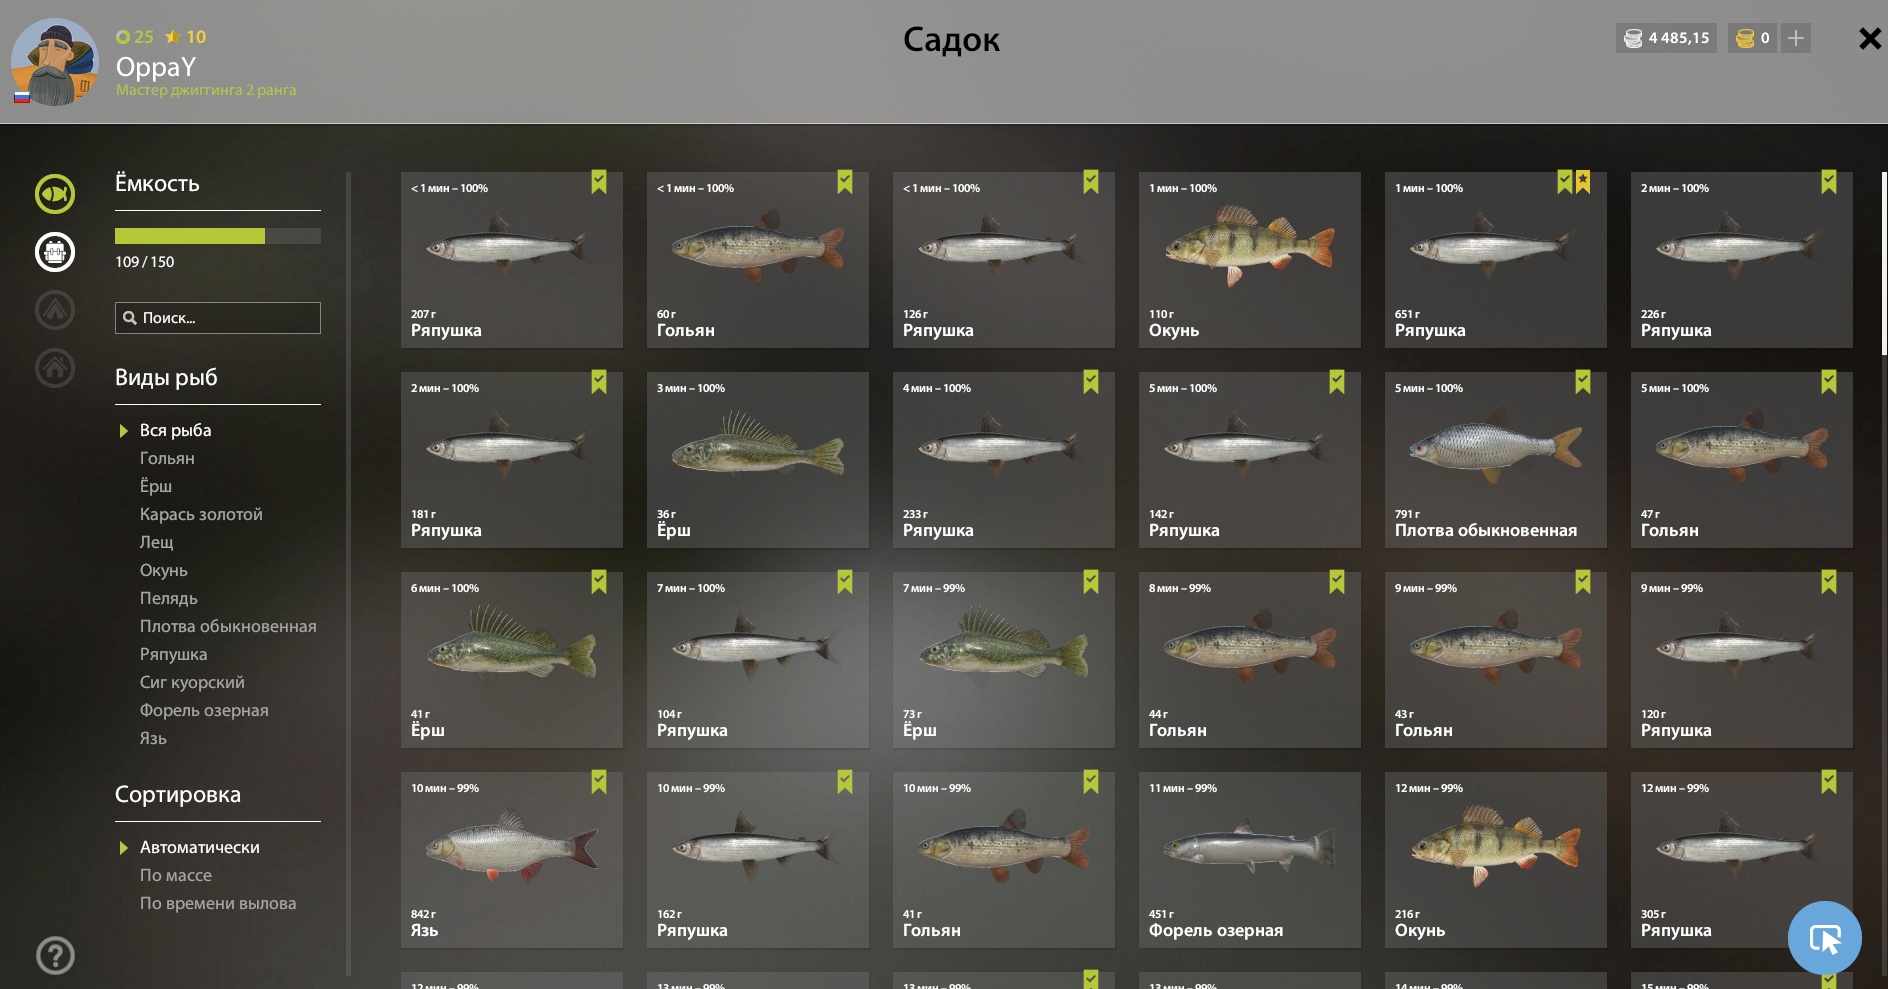Select Автоматически sorting option

pyautogui.click(x=199, y=847)
